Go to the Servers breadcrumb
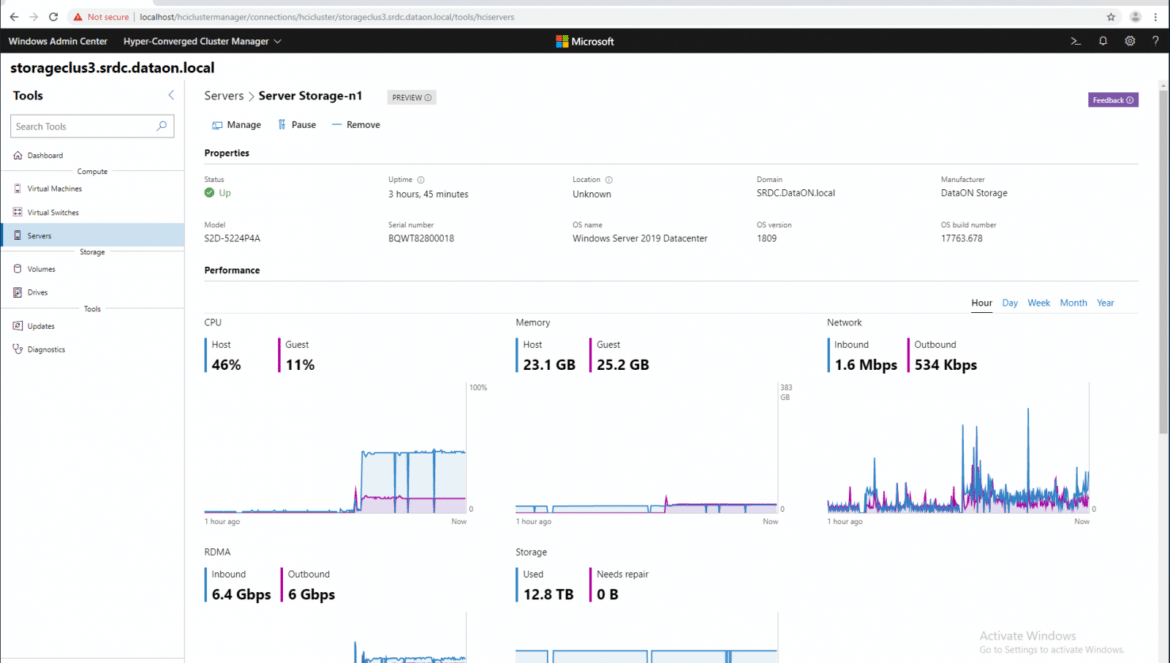The width and height of the screenshot is (1170, 663). pos(224,95)
